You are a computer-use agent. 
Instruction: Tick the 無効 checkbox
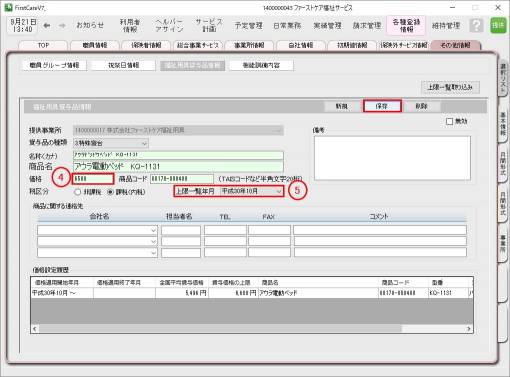point(449,121)
